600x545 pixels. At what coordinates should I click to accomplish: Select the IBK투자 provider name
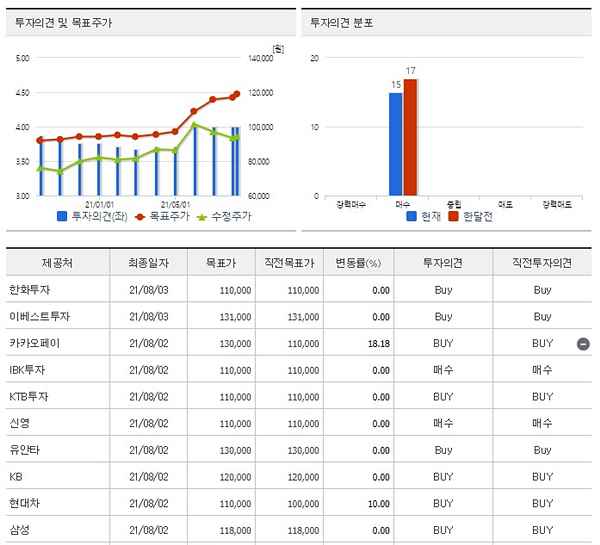(x=27, y=370)
